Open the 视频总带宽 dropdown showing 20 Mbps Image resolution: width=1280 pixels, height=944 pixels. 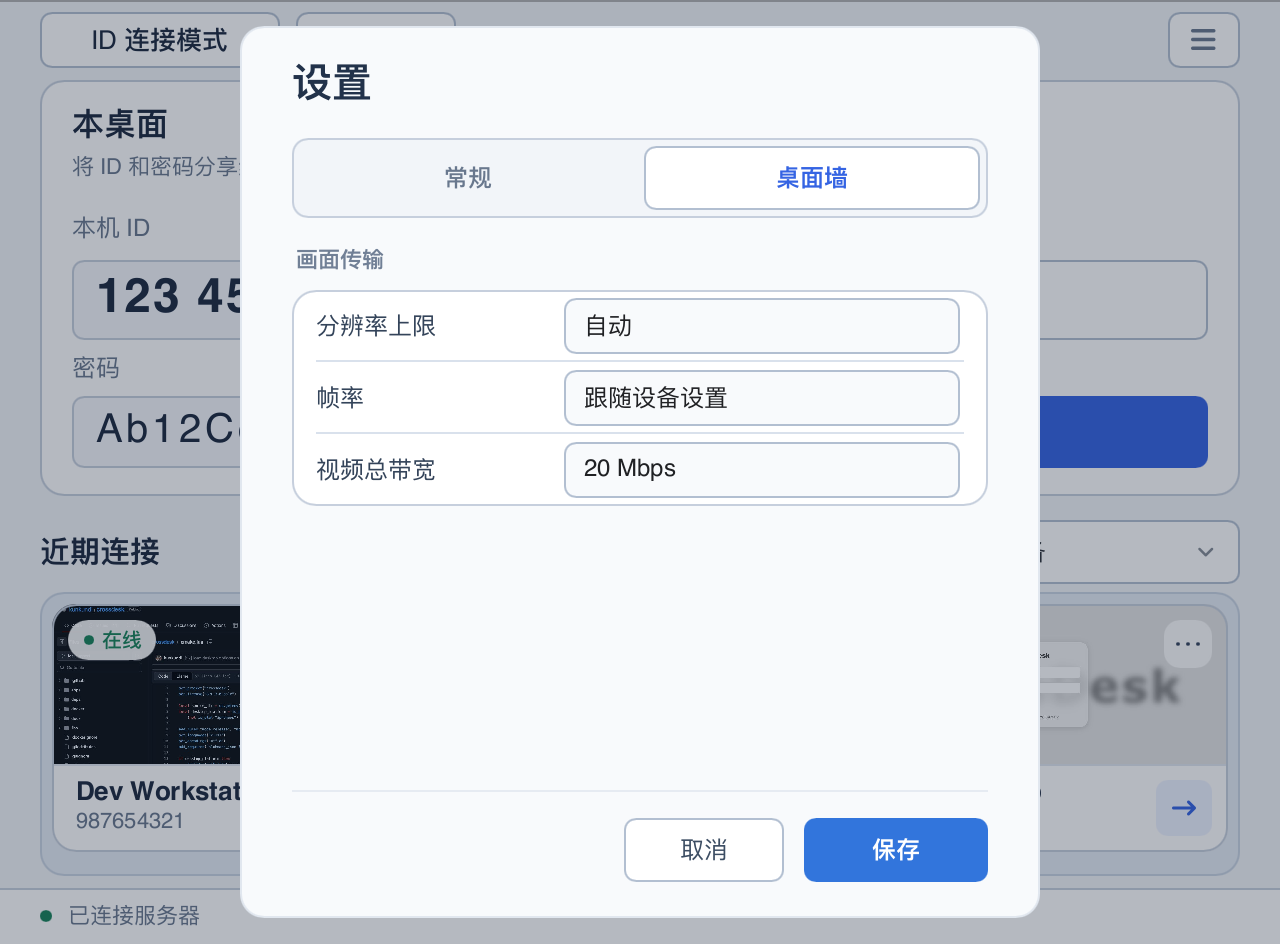tap(762, 470)
